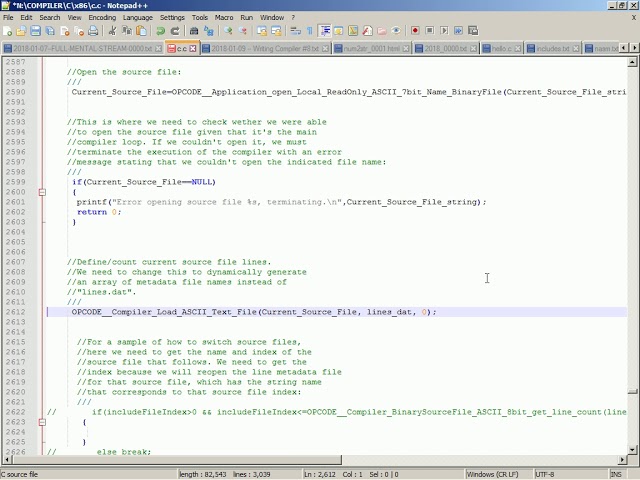Open Replace dialog via Replace icon

tap(209, 31)
